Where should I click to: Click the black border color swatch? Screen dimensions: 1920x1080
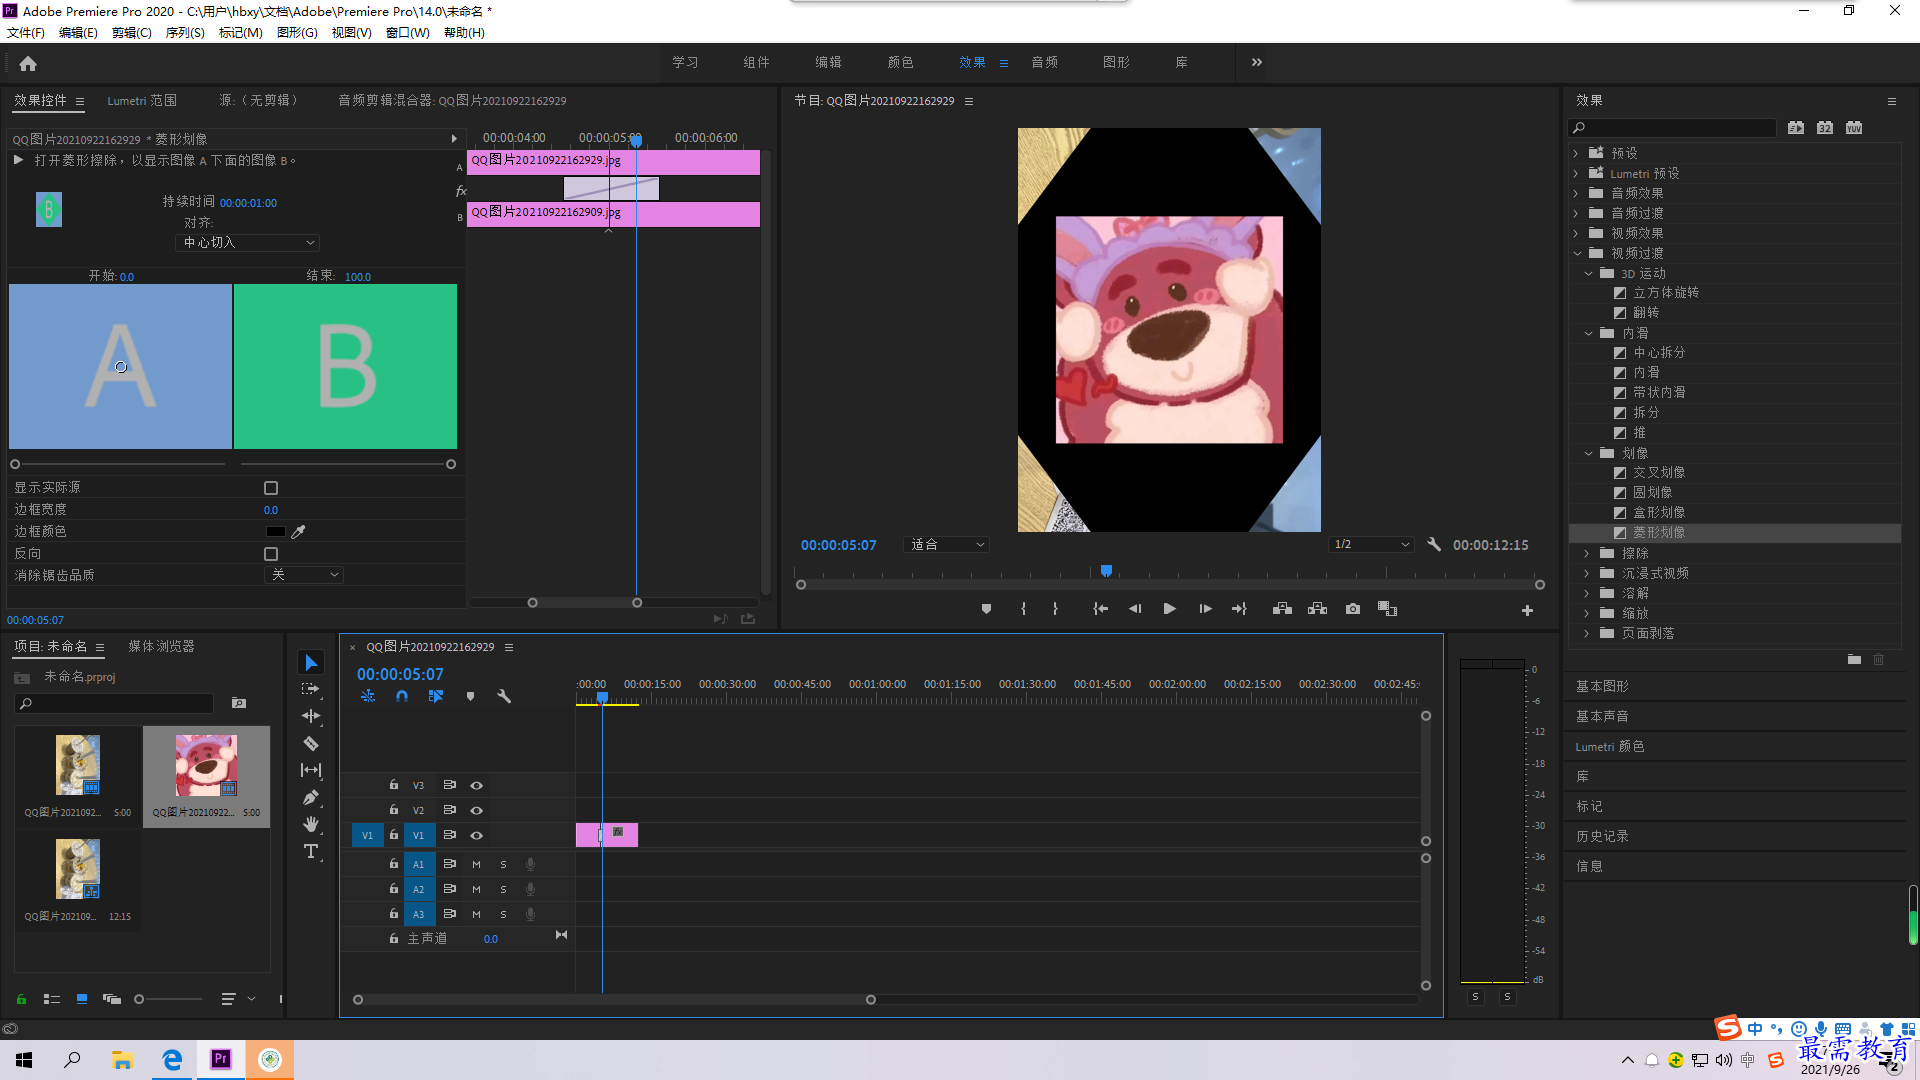pos(275,532)
